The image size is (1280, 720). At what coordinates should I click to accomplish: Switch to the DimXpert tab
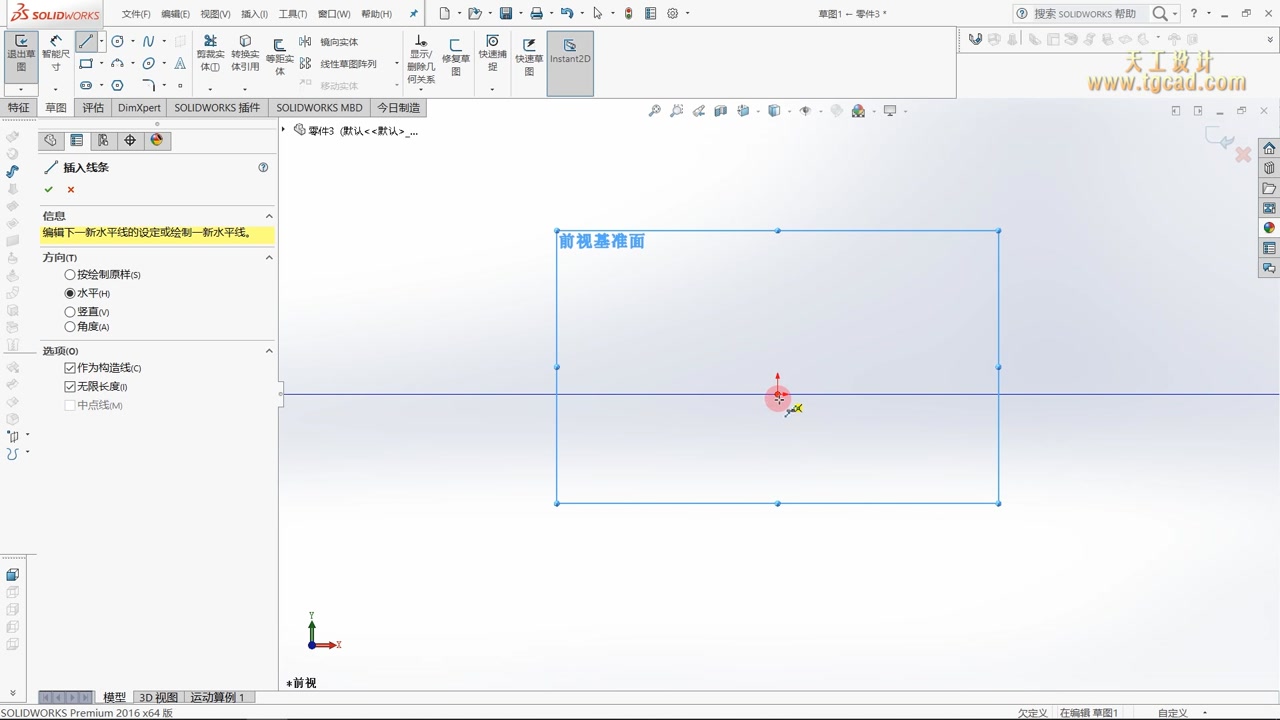tap(139, 107)
